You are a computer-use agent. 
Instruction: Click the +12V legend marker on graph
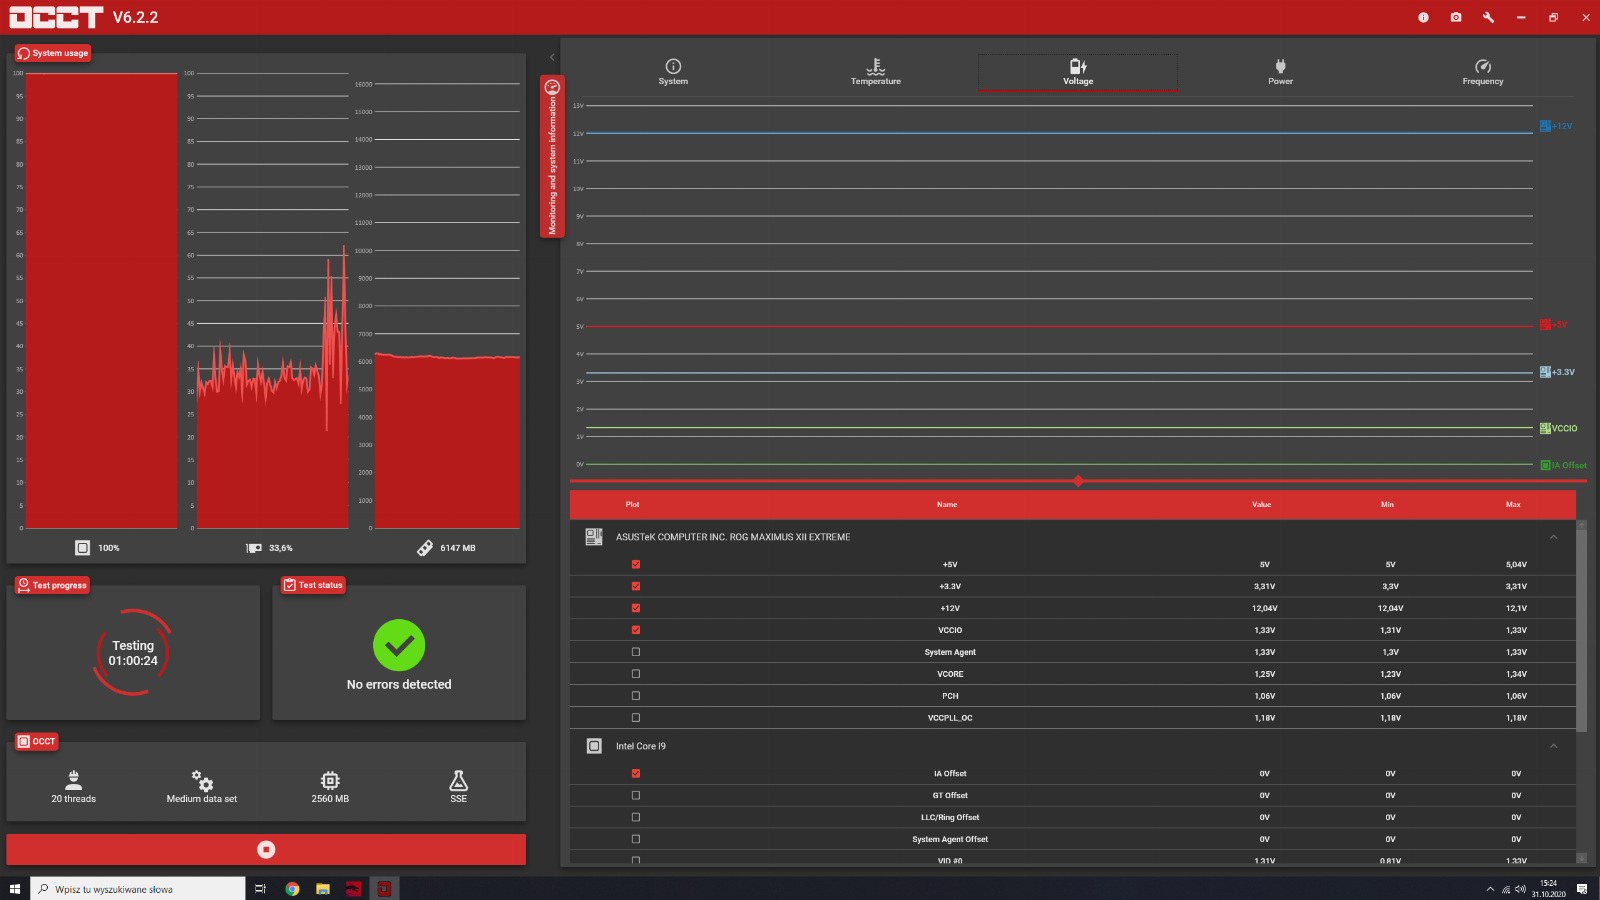[1545, 126]
